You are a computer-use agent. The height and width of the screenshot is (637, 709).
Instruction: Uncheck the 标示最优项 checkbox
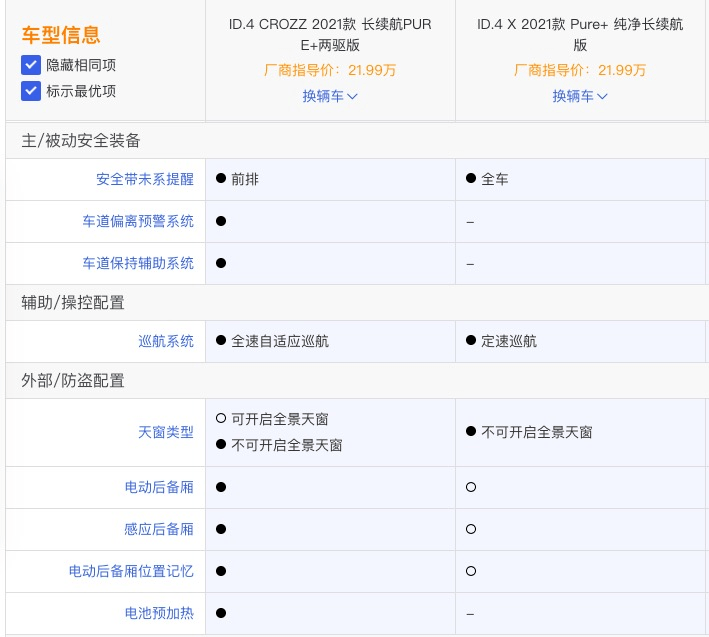[31, 91]
